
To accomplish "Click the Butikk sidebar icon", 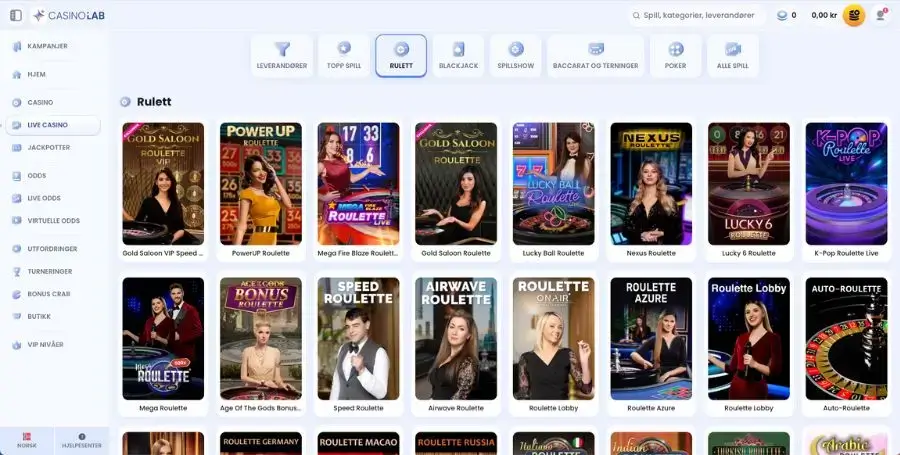I will click(x=17, y=316).
